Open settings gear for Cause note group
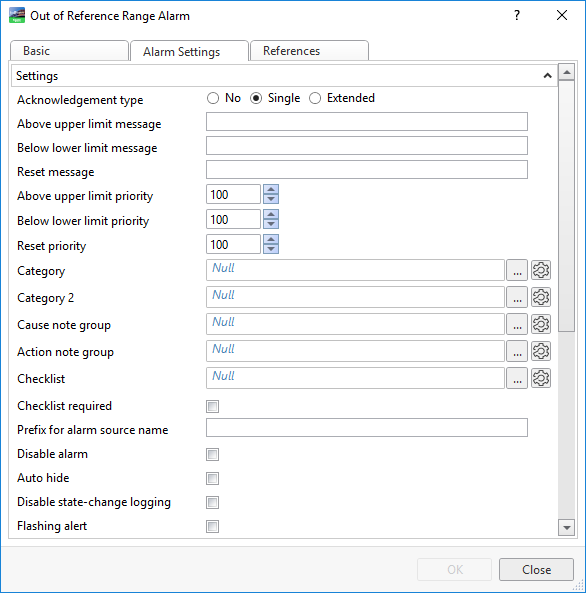Screen dimensions: 586x593 541,324
